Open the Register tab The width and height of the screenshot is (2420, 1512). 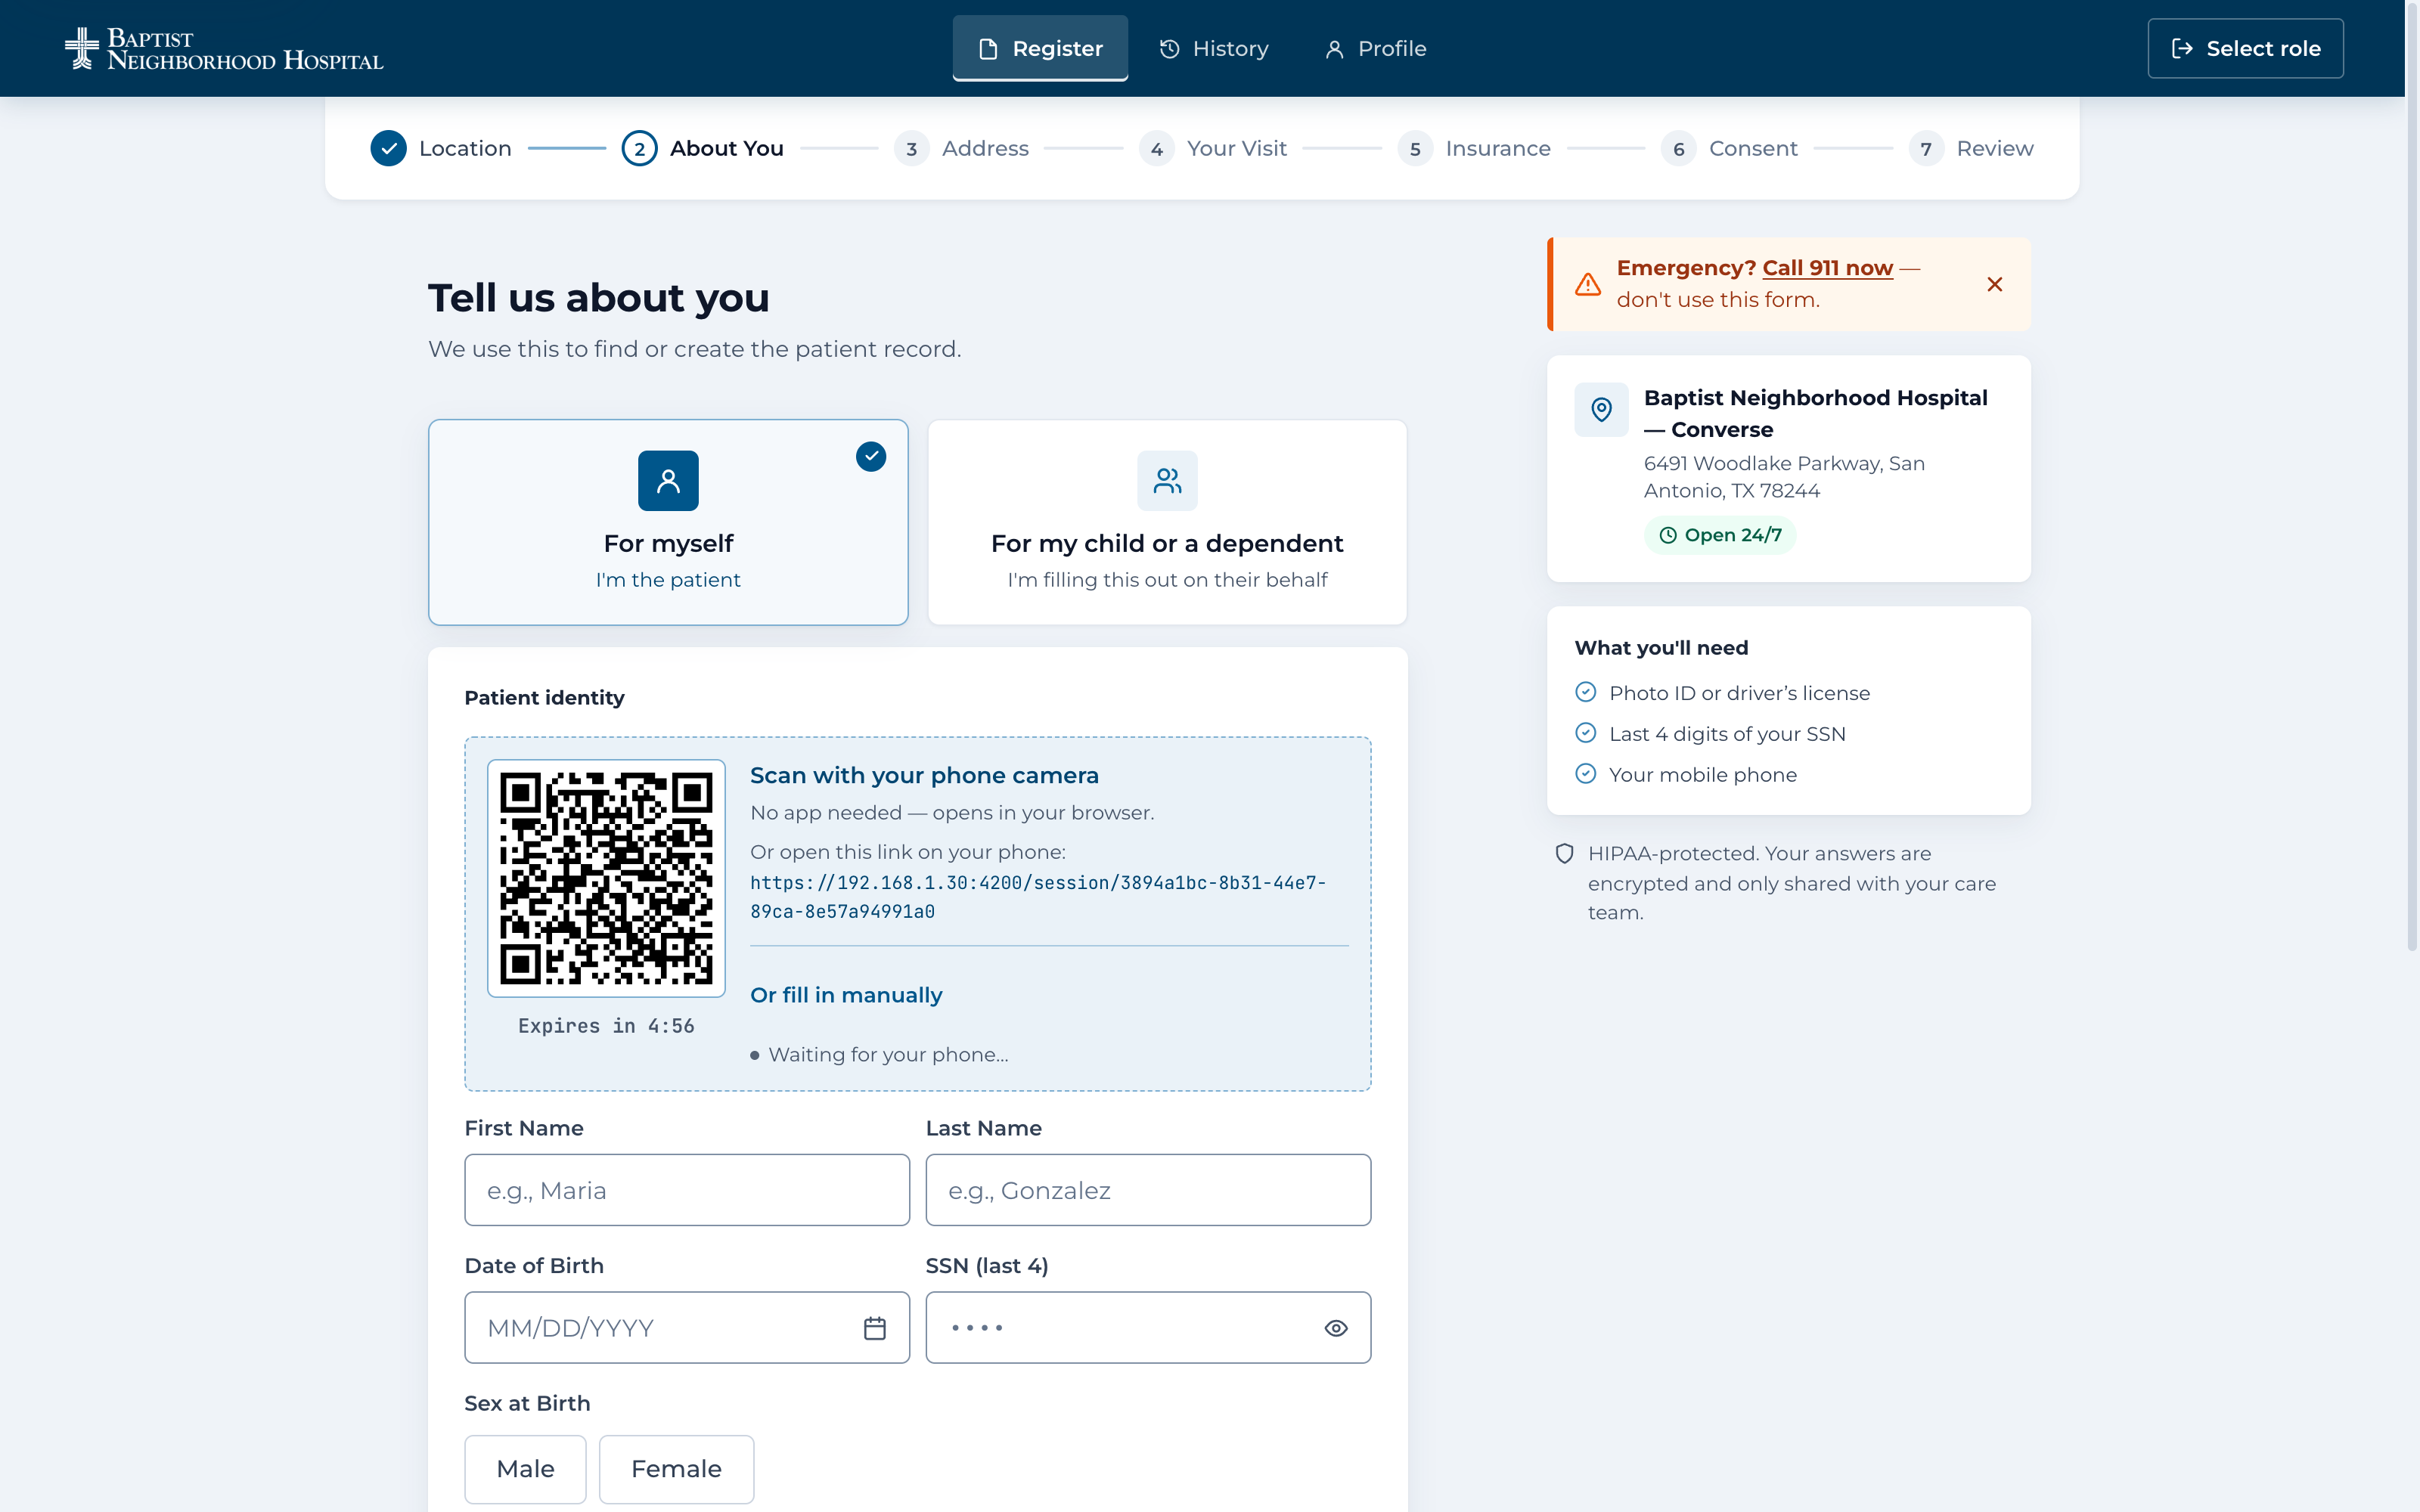(1040, 48)
